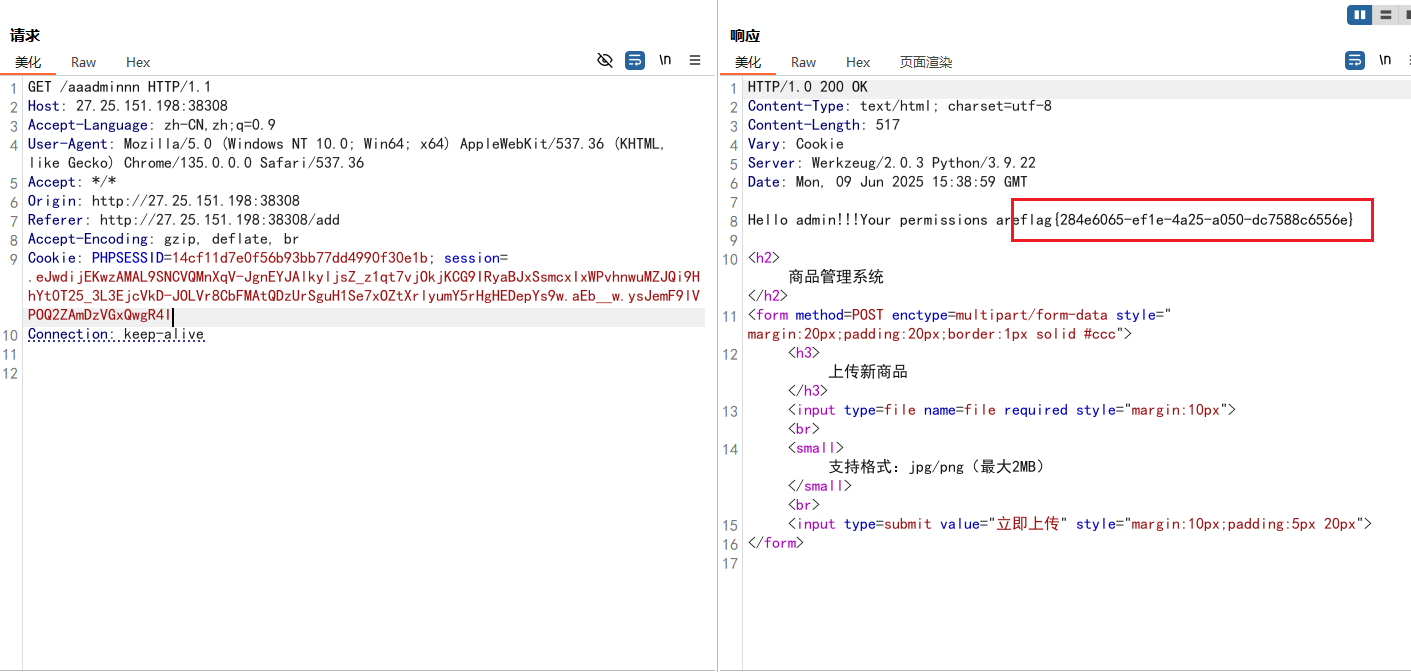Image resolution: width=1411 pixels, height=672 pixels.
Task: Click 'Content-Length: 517' header
Action: pos(824,125)
